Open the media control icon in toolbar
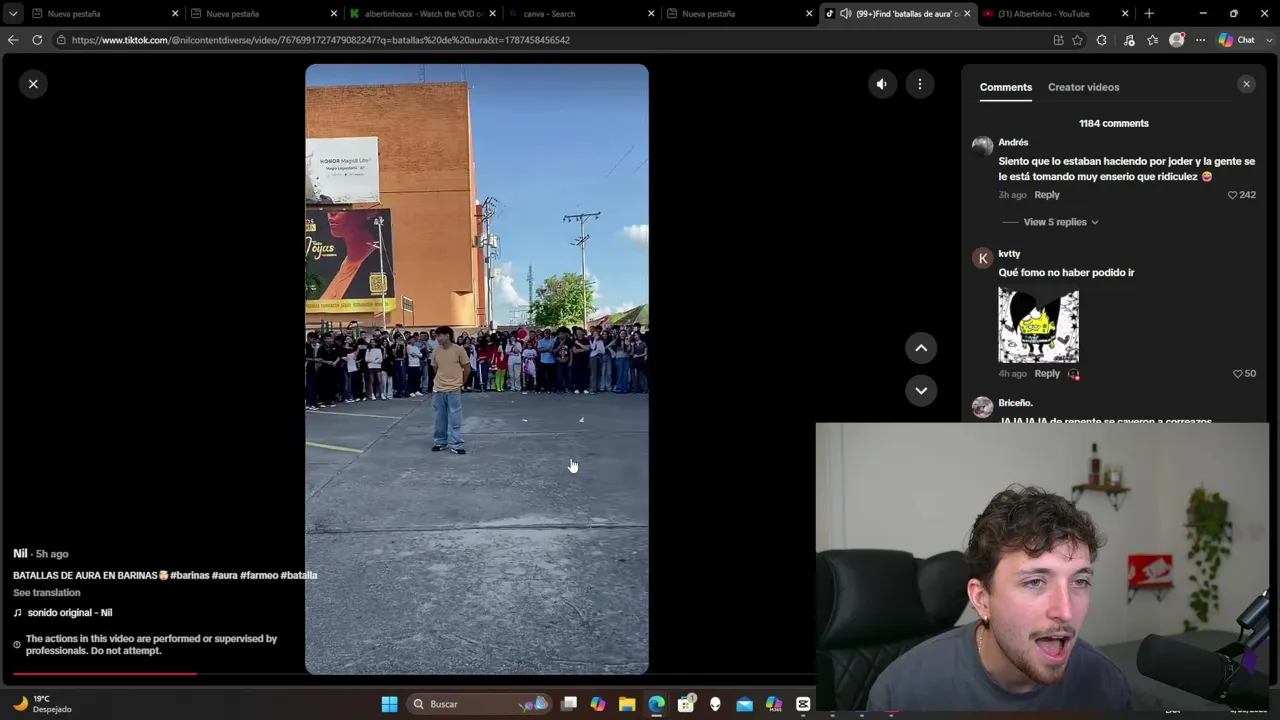The width and height of the screenshot is (1280, 720). (x=1129, y=40)
